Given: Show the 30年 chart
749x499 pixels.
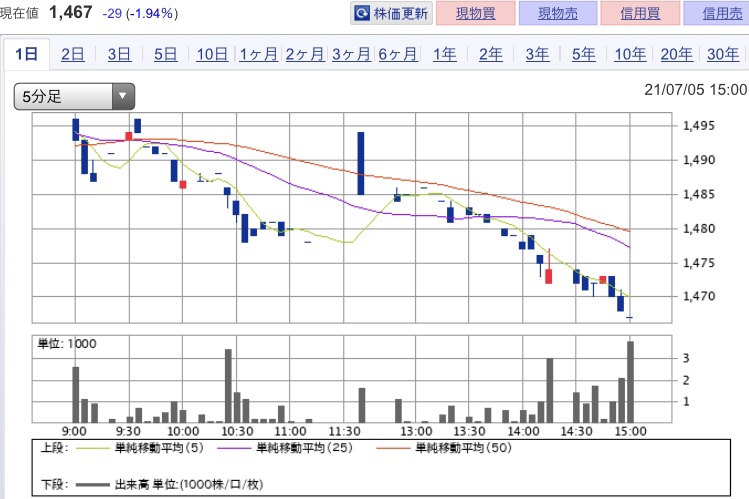Looking at the screenshot, I should point(723,54).
